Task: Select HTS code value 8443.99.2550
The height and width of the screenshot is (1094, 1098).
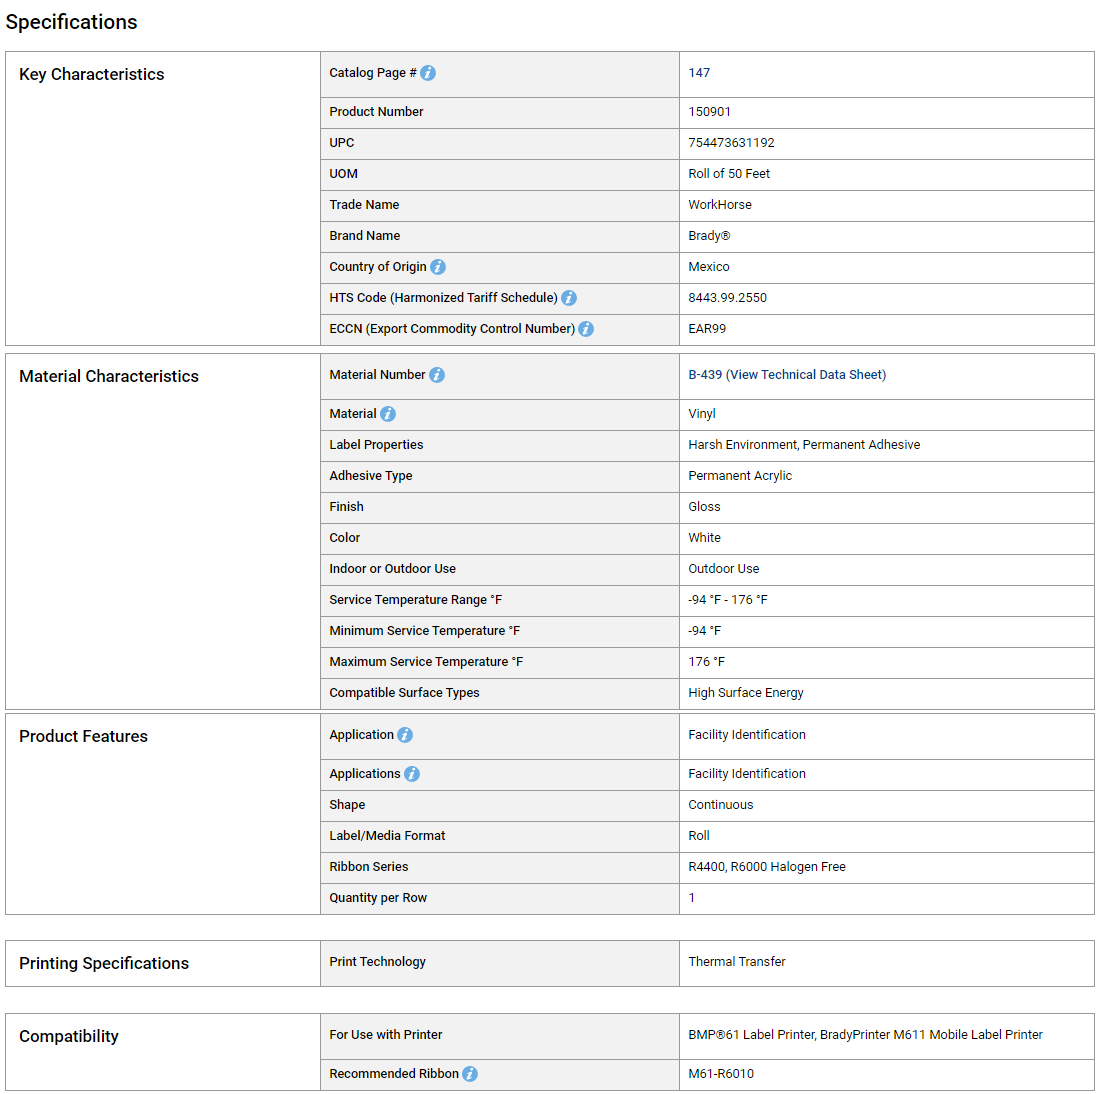Action: click(x=728, y=298)
